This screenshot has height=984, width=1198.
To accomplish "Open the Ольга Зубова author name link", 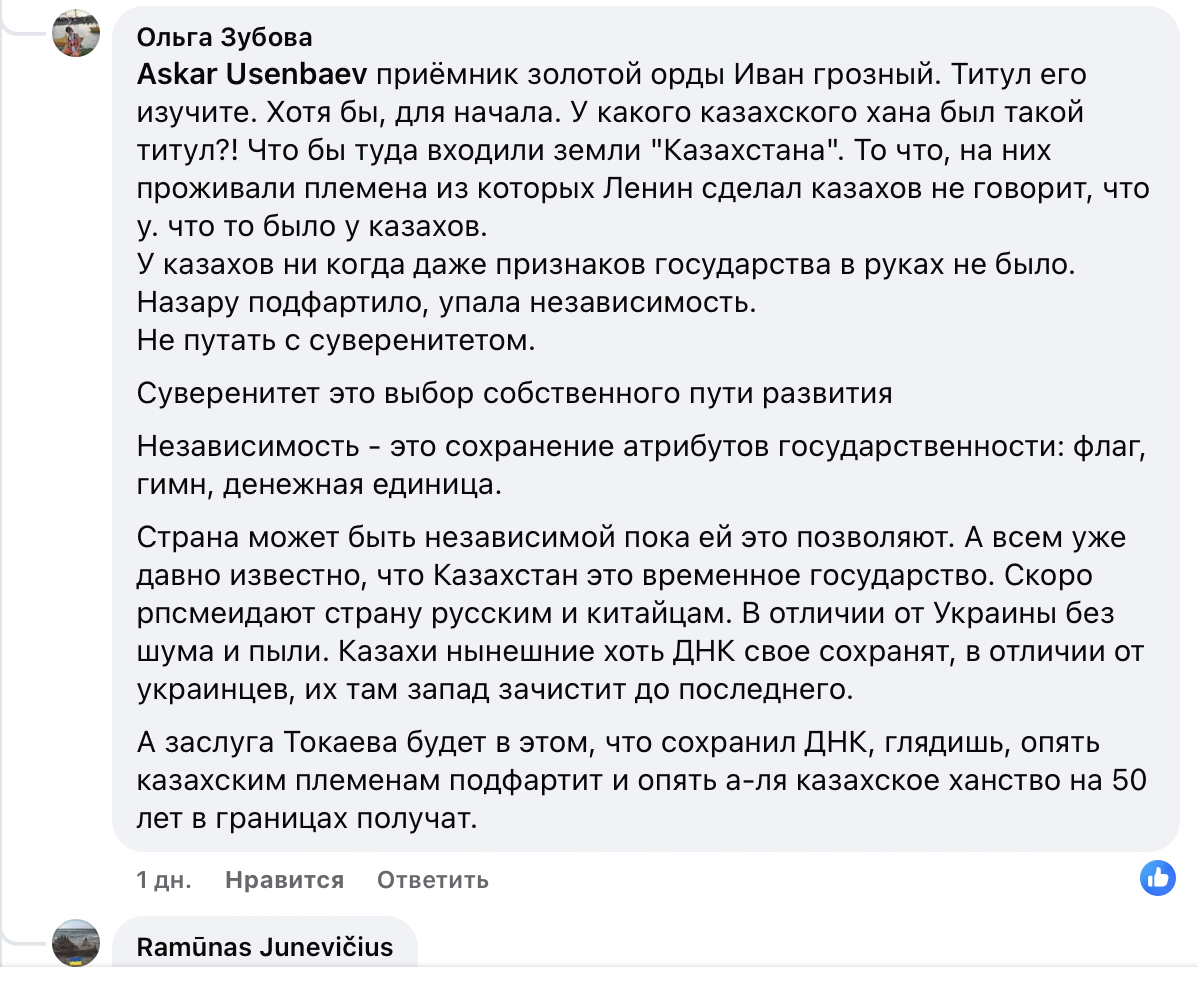I will click(x=225, y=37).
